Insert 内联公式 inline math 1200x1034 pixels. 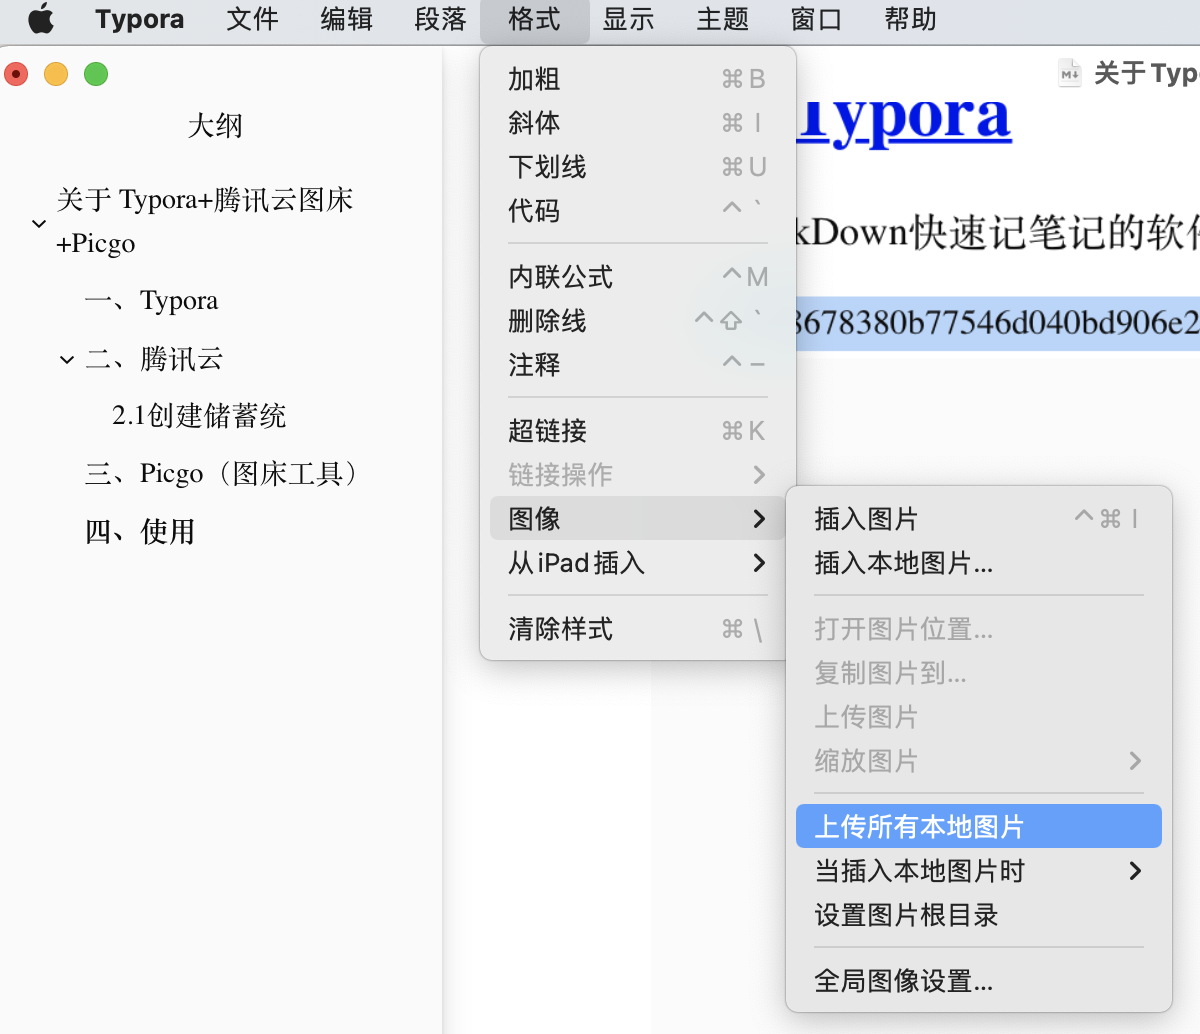pyautogui.click(x=638, y=277)
